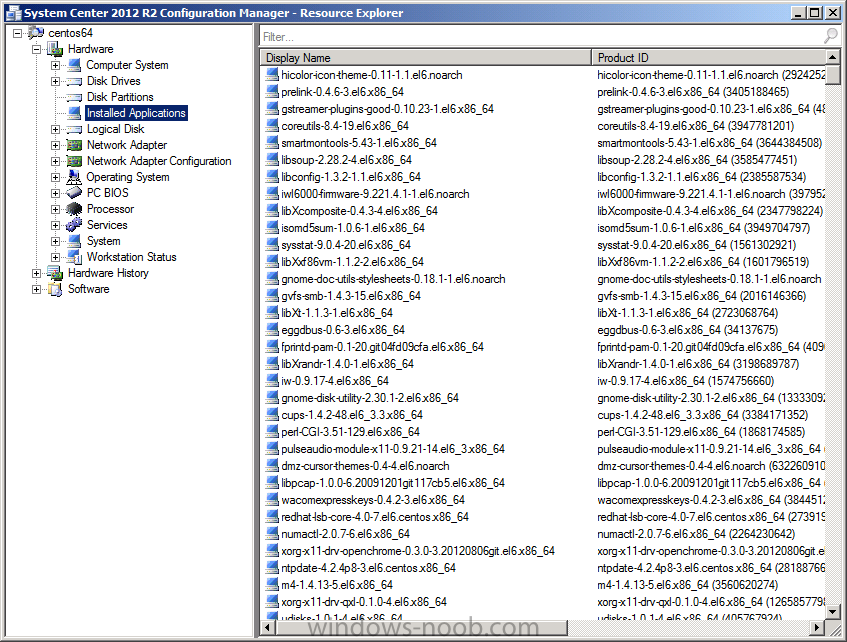Click the centos64 computer icon
847x642 pixels.
[36, 32]
